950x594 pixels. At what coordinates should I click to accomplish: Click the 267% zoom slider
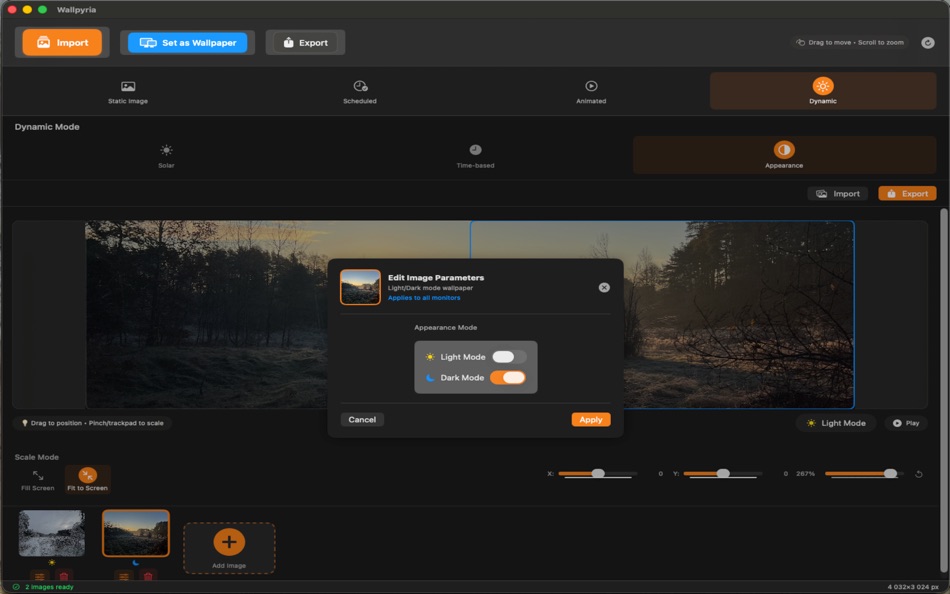pos(864,473)
